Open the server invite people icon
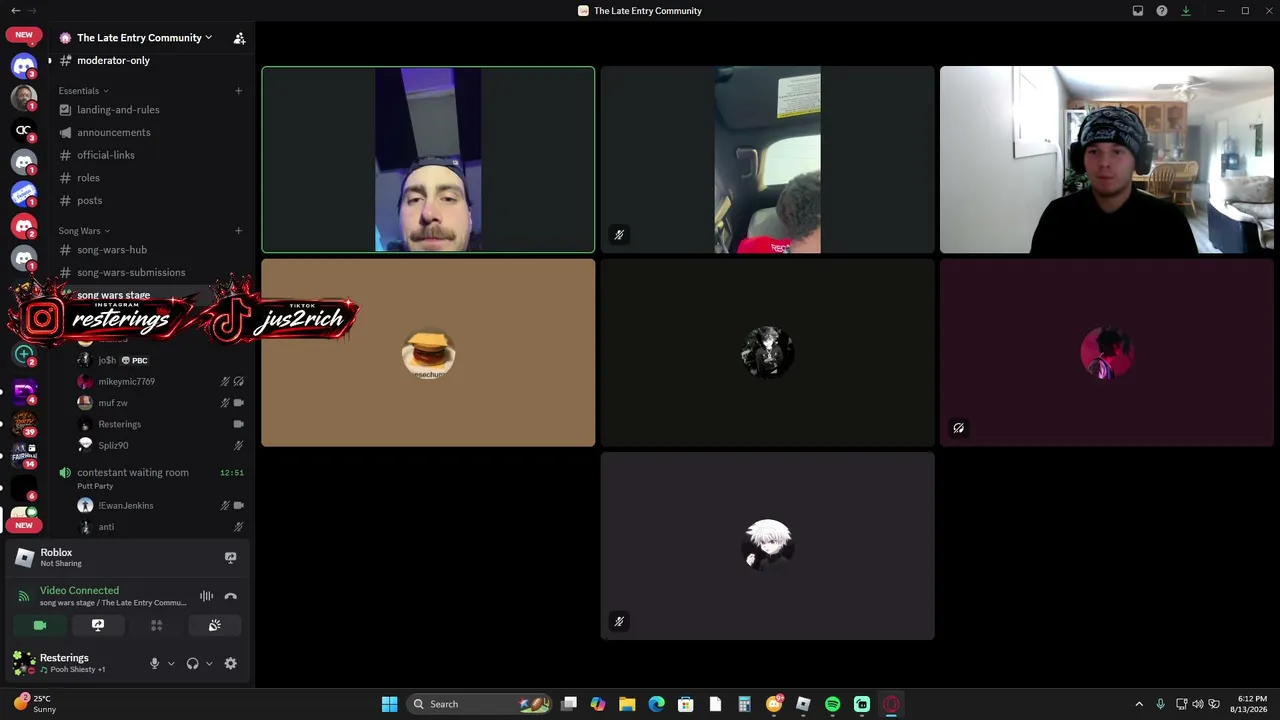Screen dimensions: 1280x720 [x=239, y=38]
